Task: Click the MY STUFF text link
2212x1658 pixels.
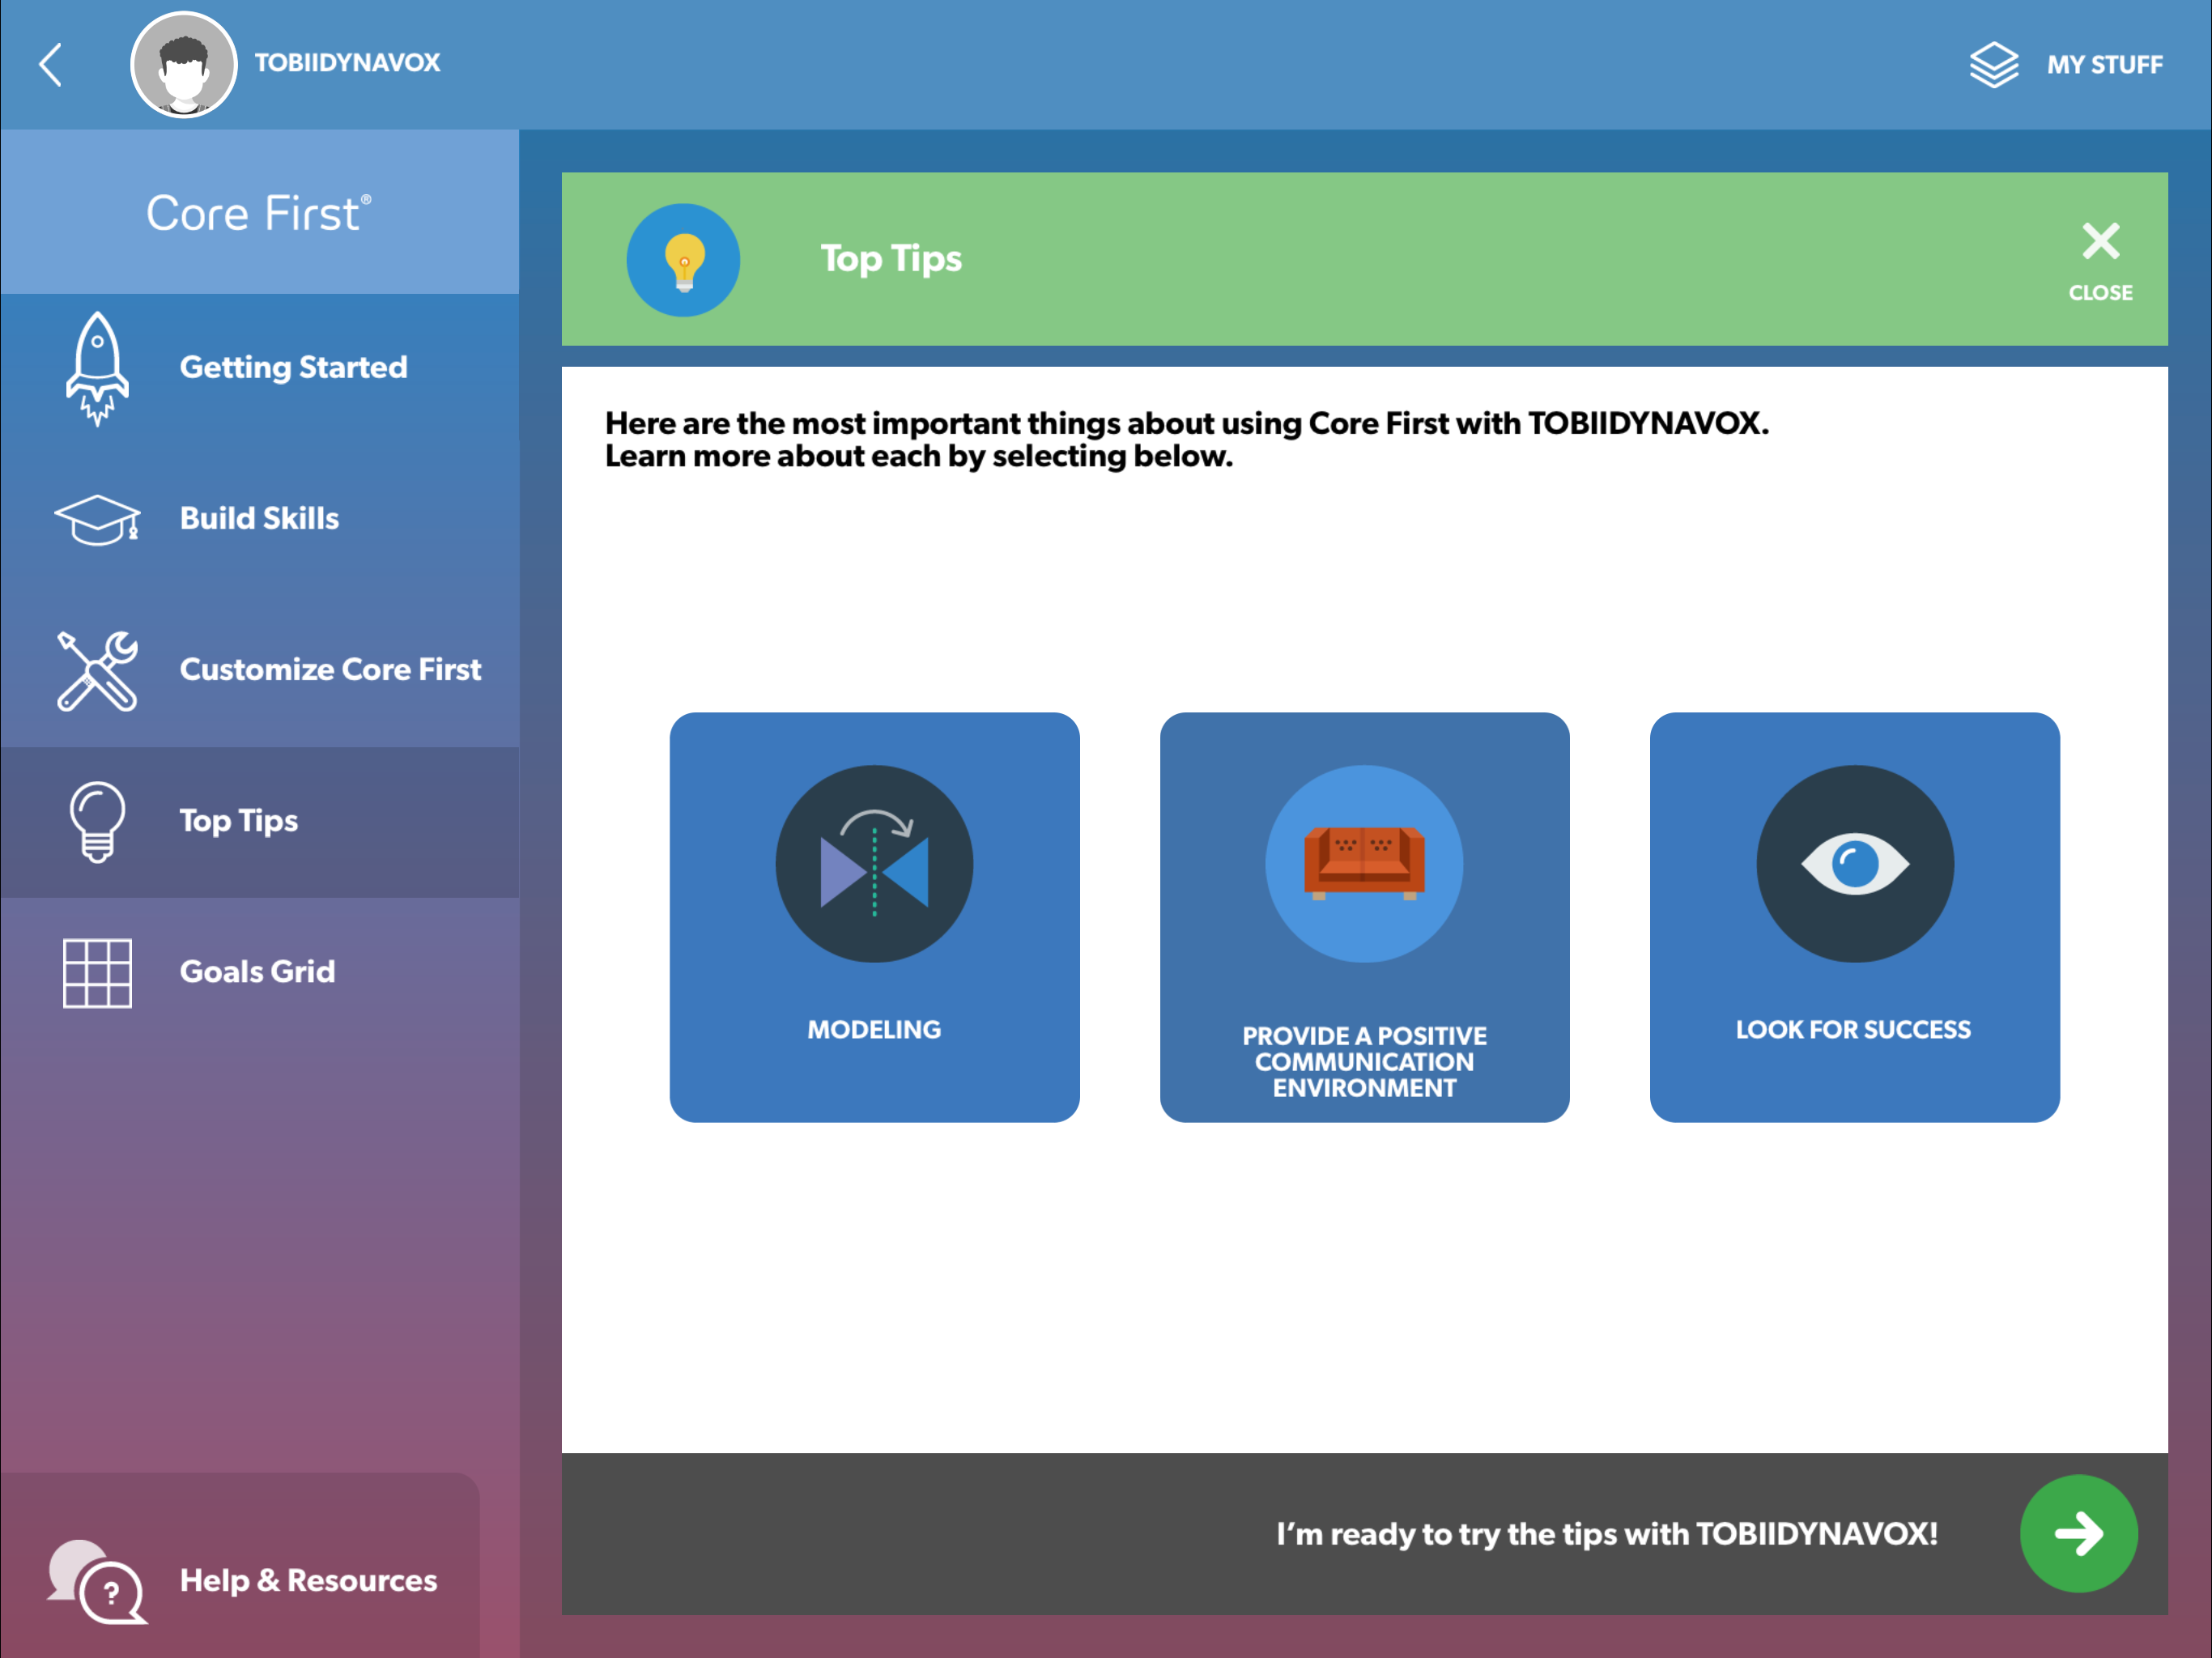Action: tap(2104, 65)
